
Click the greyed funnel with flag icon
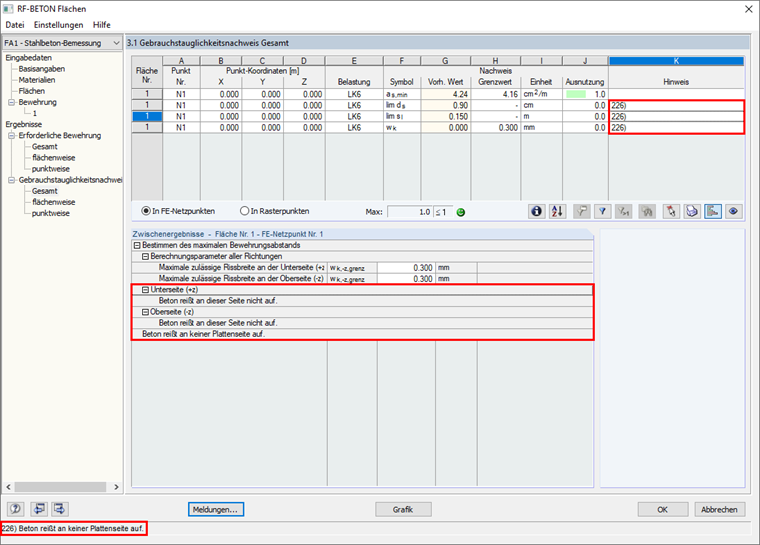pos(581,211)
